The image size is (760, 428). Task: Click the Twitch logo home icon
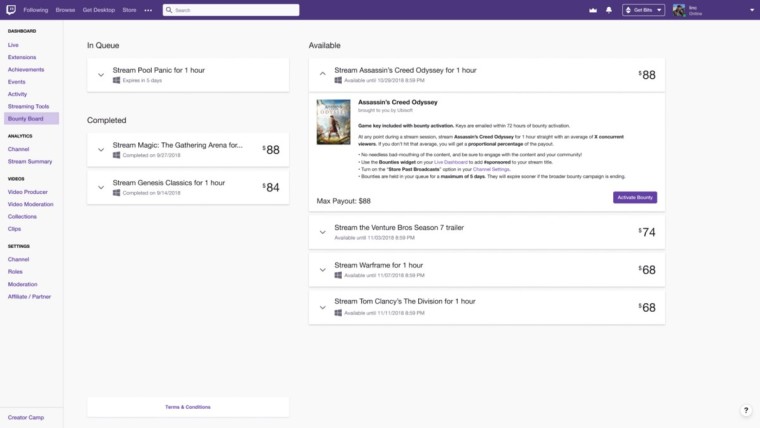click(x=11, y=10)
